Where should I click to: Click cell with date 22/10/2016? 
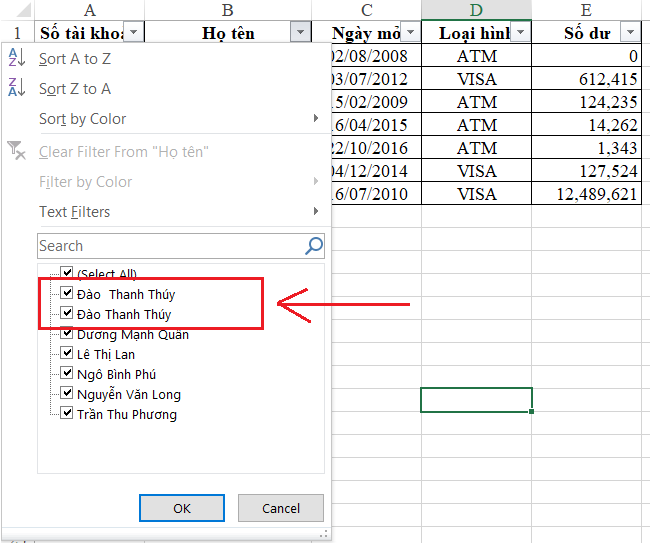pos(376,148)
